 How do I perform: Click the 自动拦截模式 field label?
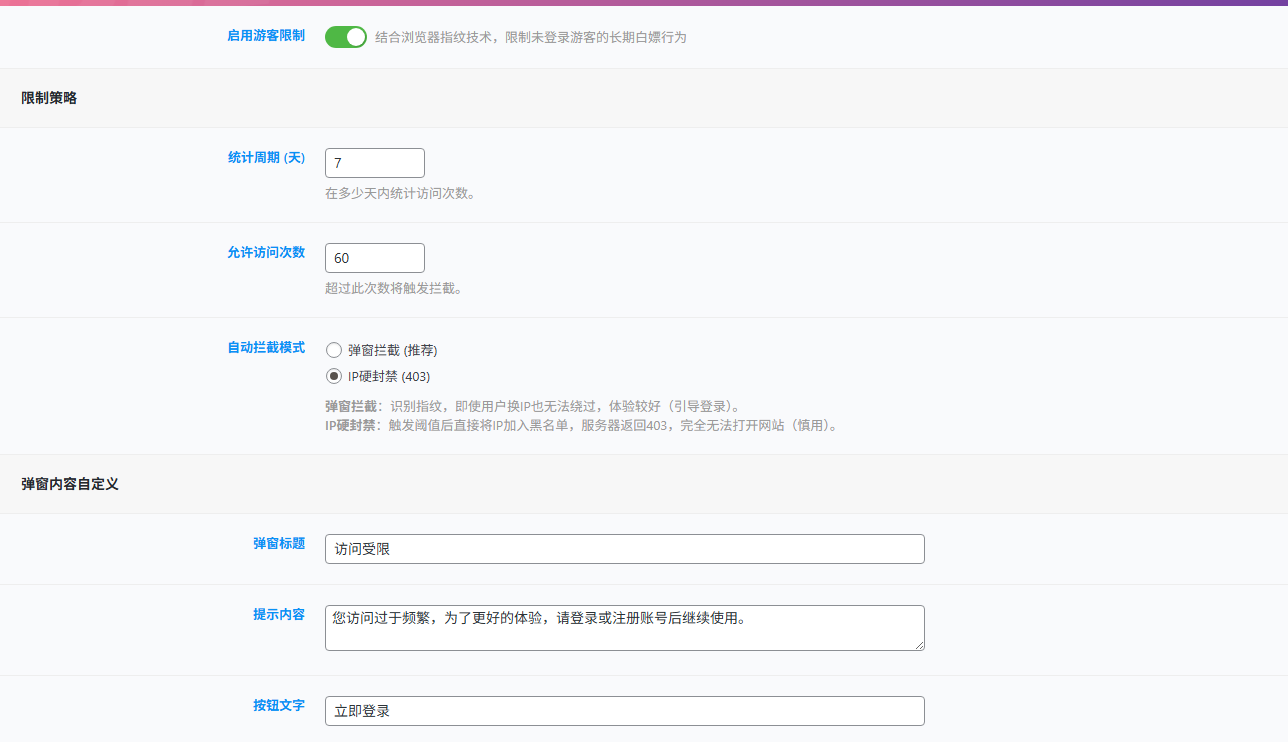[x=266, y=345]
